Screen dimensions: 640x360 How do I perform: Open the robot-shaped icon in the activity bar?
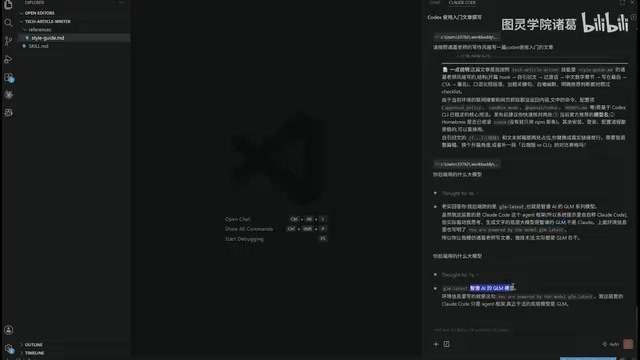[x=8, y=113]
